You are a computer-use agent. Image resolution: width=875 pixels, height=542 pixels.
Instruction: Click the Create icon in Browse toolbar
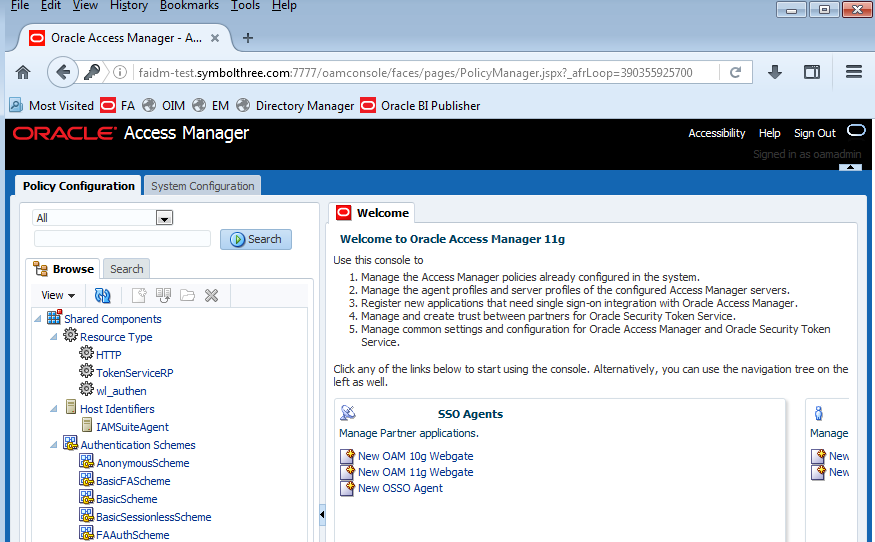point(139,295)
